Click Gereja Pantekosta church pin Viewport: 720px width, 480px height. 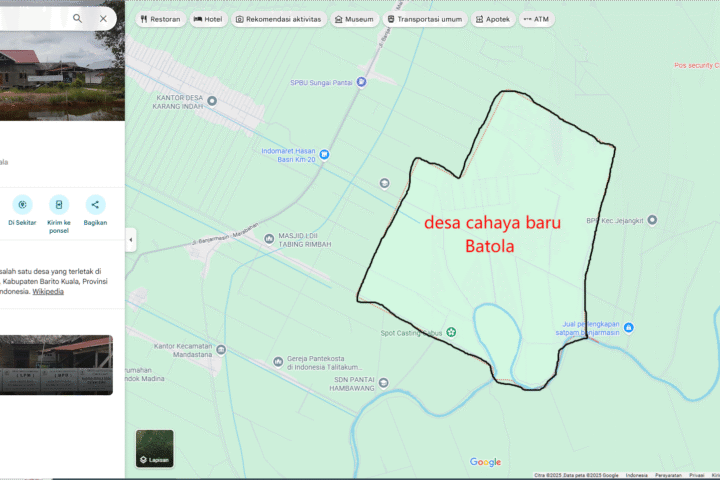click(x=278, y=362)
